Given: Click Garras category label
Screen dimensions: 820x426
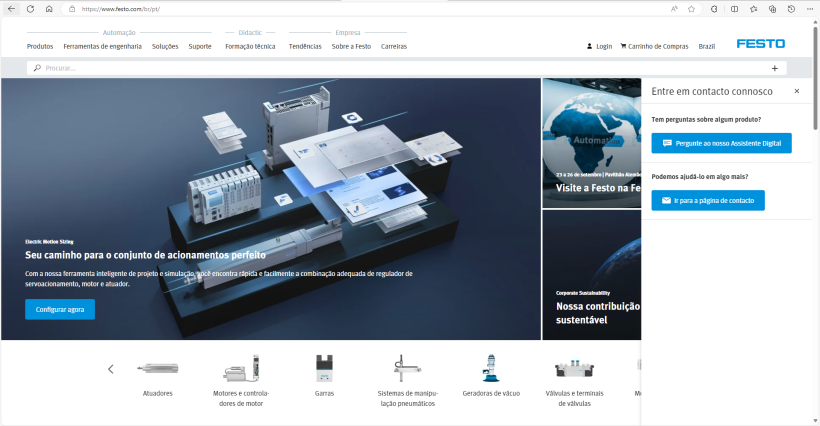Looking at the screenshot, I should click(324, 394).
